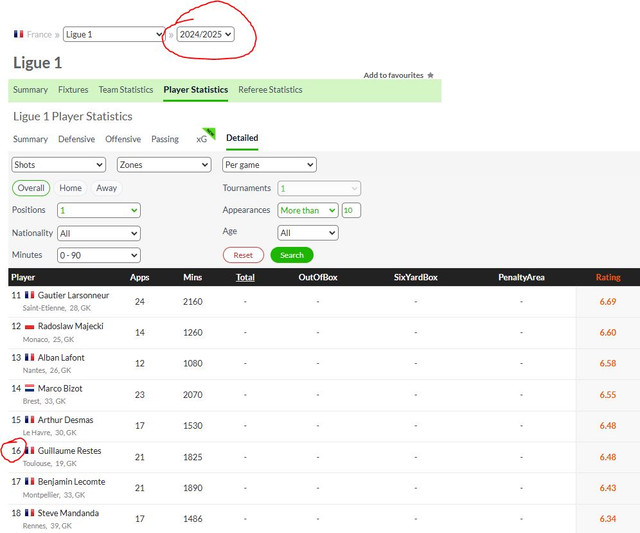Click the Add to favourites star icon
Viewport: 640px width, 533px height.
tap(430, 75)
